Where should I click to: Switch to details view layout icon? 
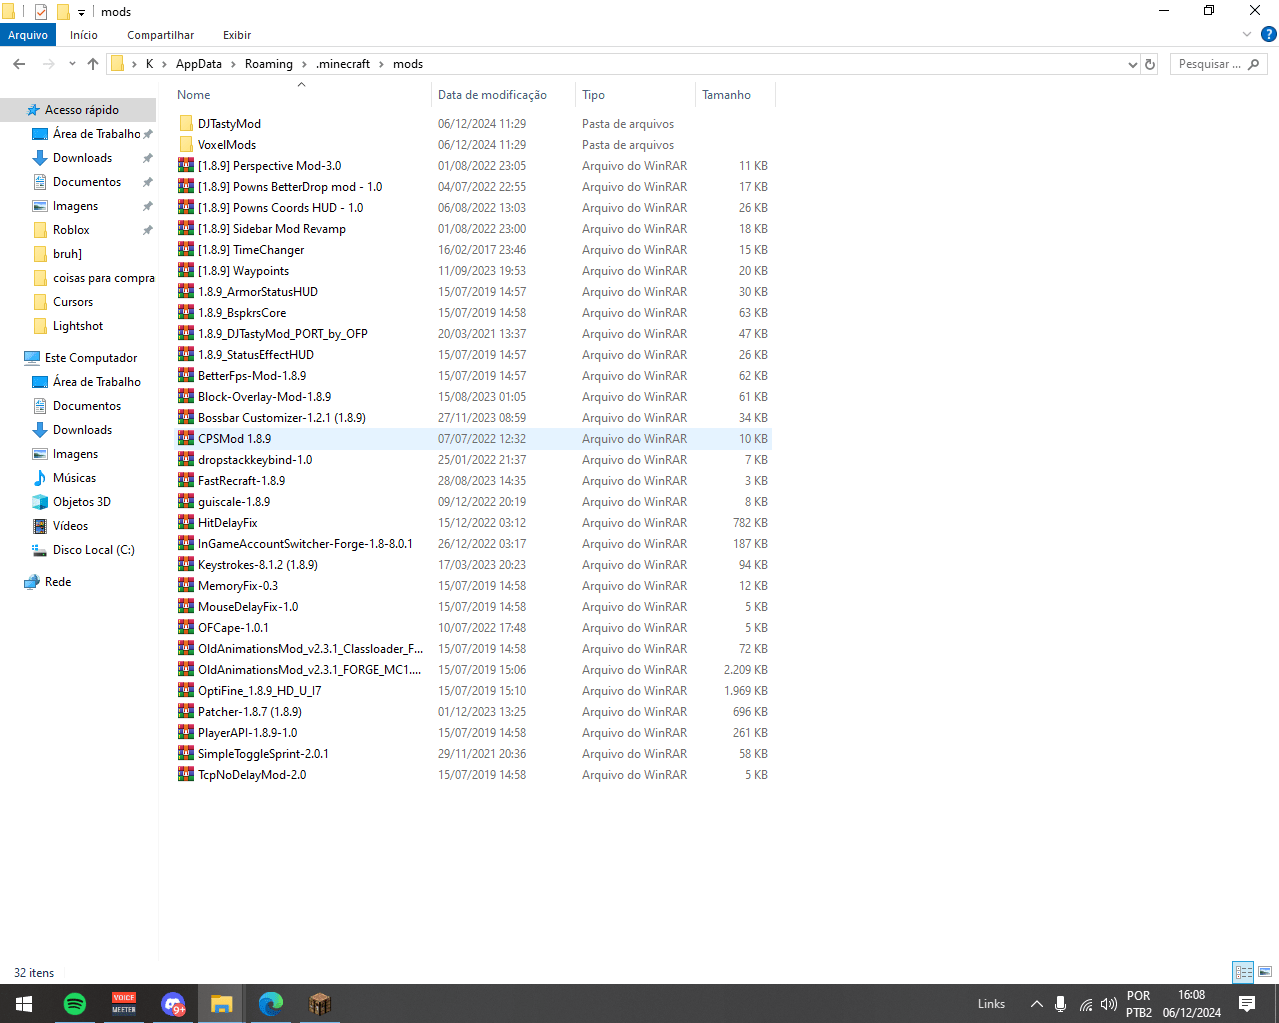1244,972
